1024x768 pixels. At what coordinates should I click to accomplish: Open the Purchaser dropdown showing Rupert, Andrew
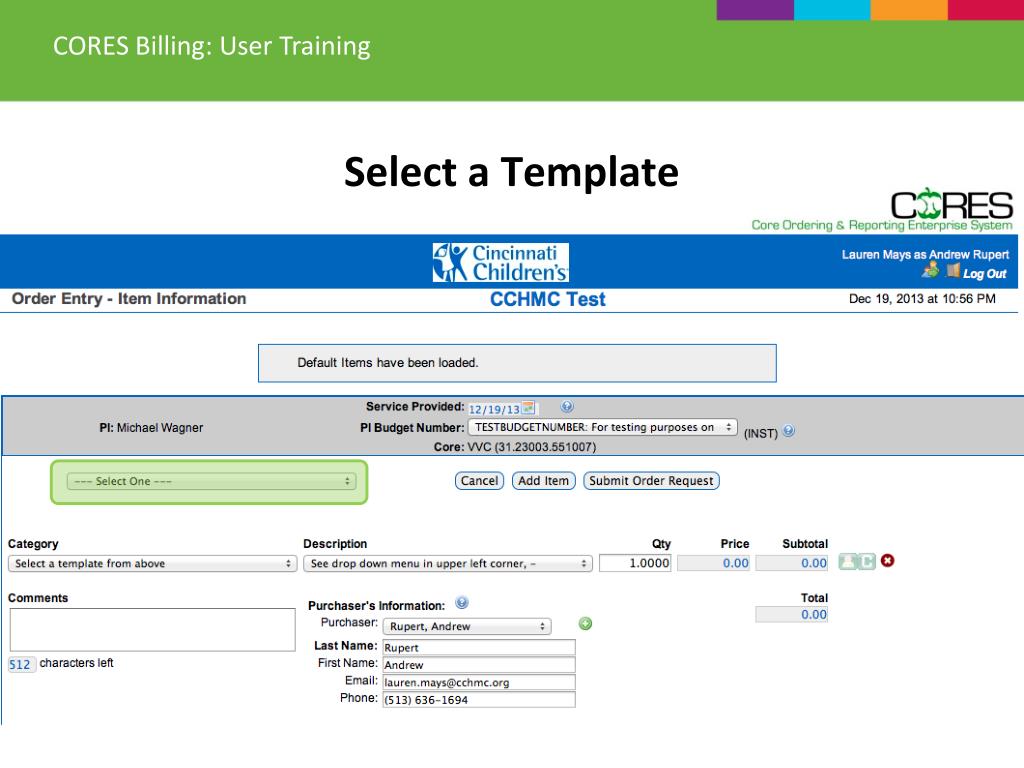[x=467, y=626]
